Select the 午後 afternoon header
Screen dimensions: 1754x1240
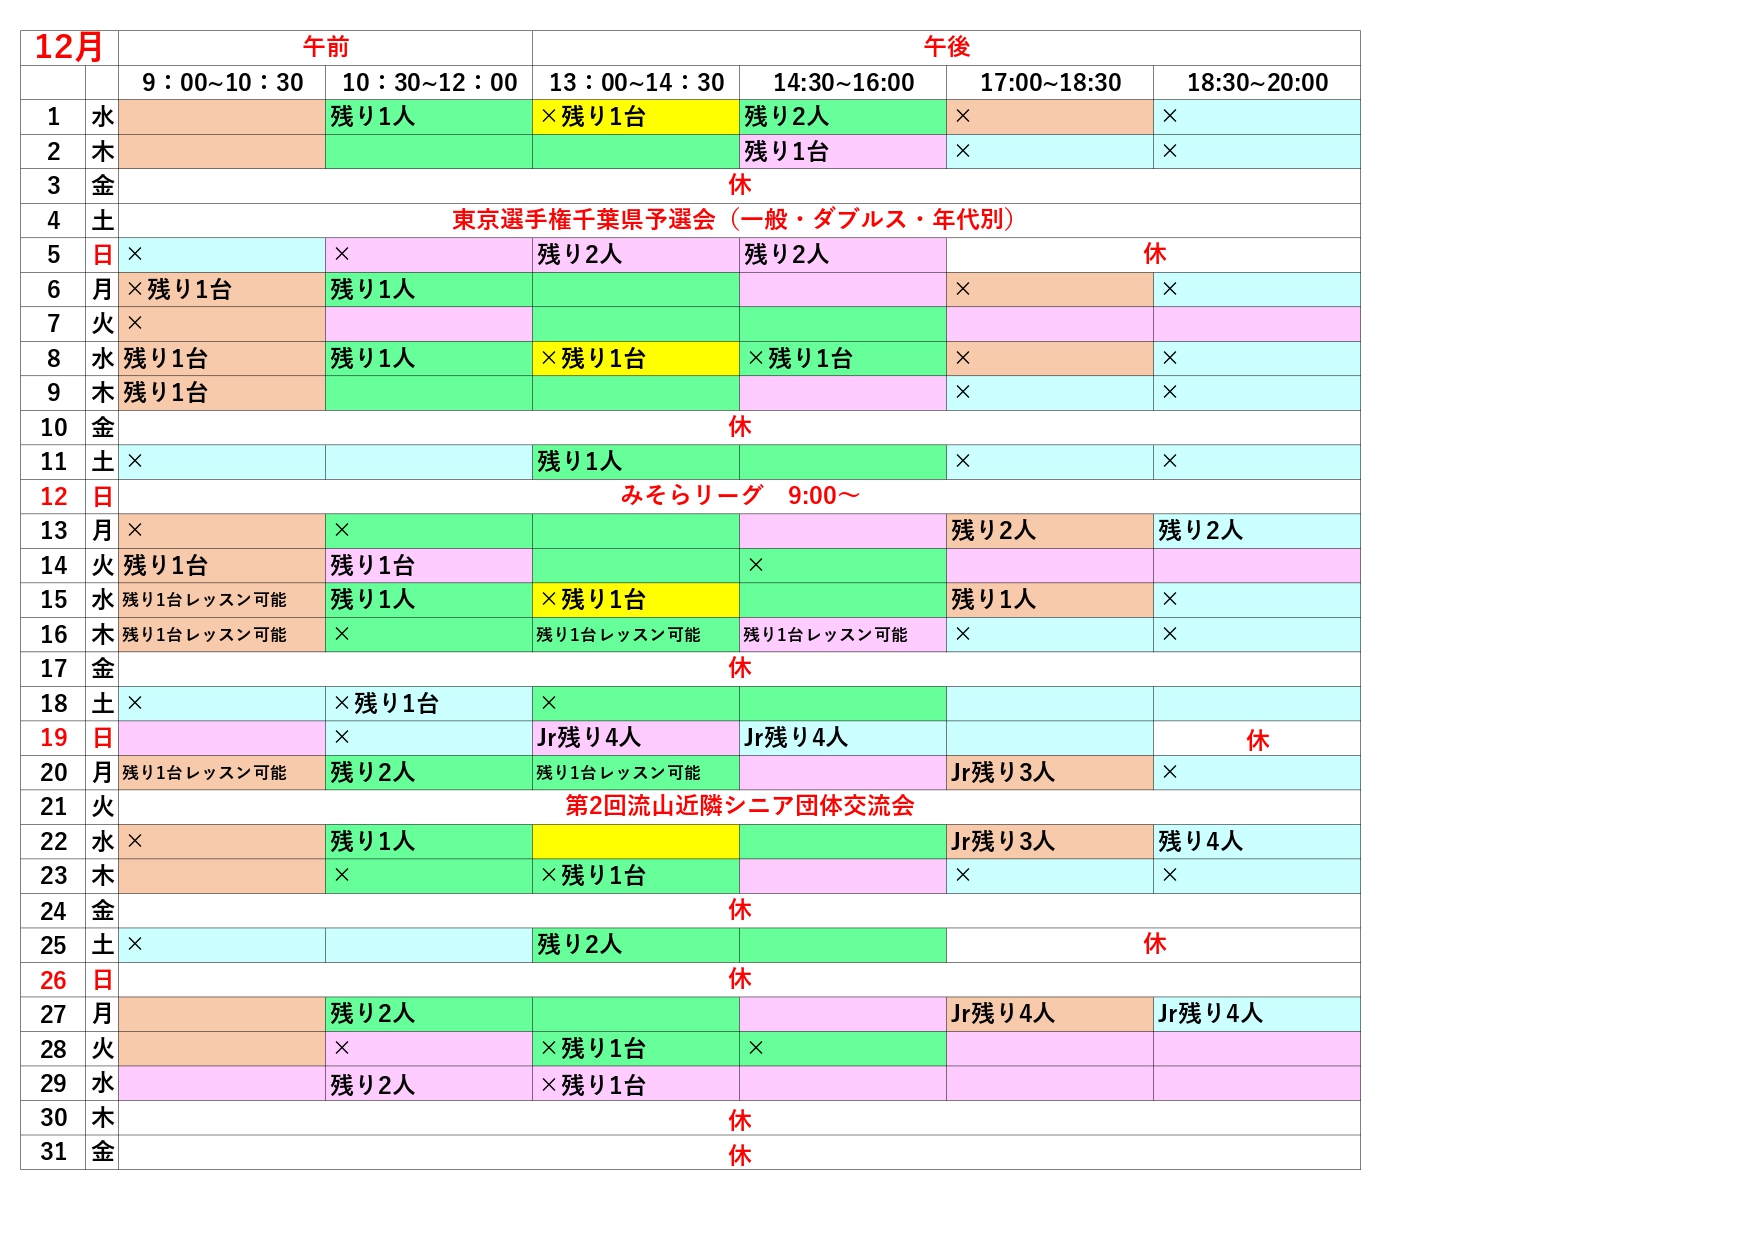pyautogui.click(x=947, y=47)
